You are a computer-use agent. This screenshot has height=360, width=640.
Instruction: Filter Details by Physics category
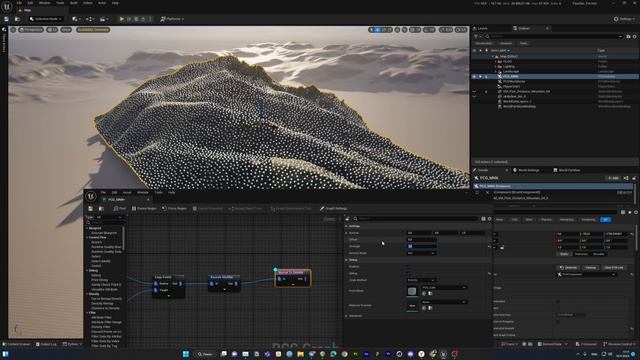tap(546, 220)
